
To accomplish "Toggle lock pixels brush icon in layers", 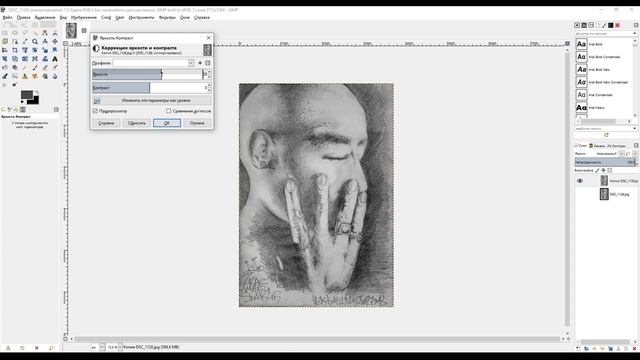I will (597, 170).
